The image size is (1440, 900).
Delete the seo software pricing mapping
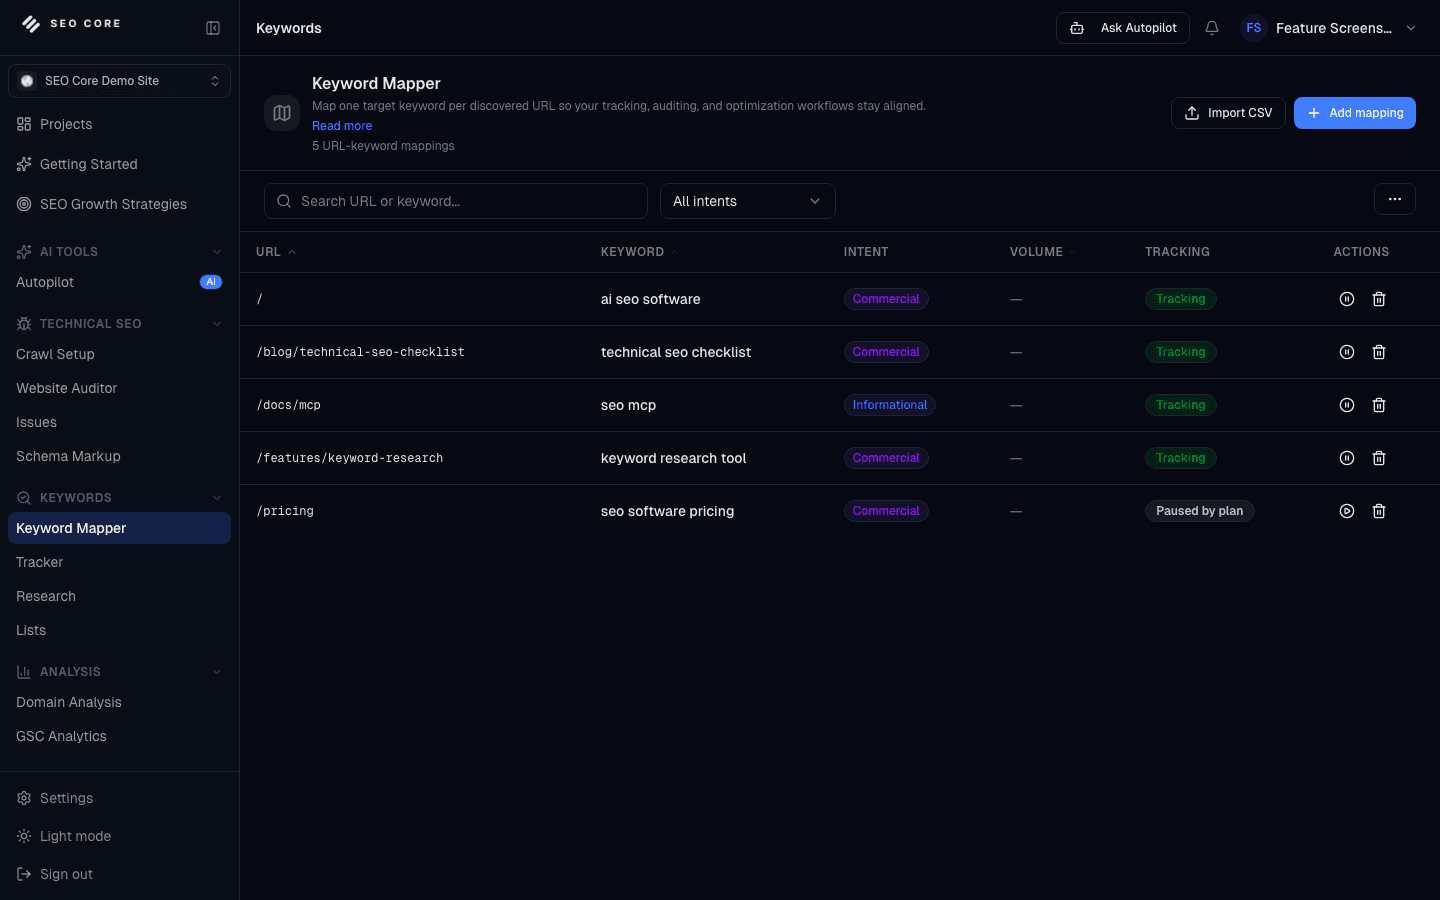tap(1379, 511)
